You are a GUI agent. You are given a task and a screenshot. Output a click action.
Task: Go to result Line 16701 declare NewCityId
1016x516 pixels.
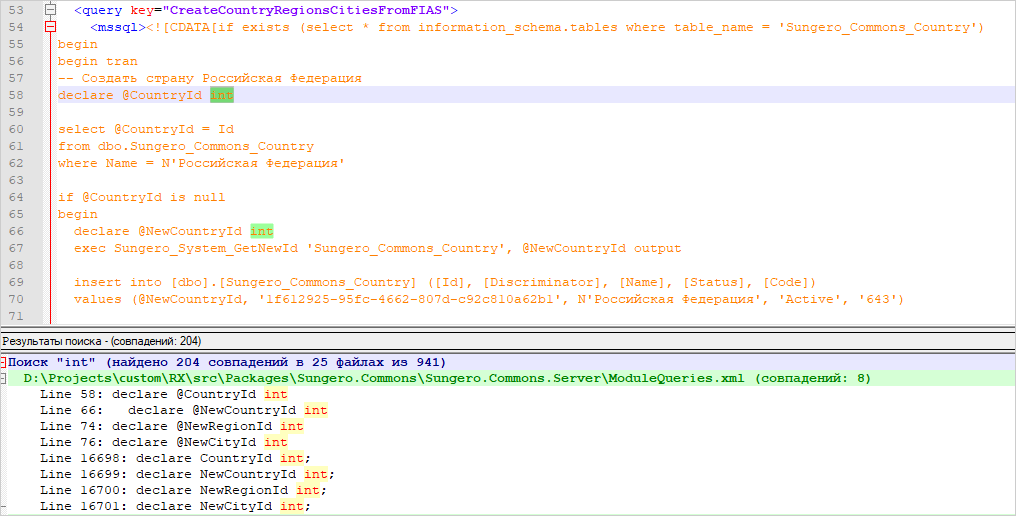(x=175, y=506)
